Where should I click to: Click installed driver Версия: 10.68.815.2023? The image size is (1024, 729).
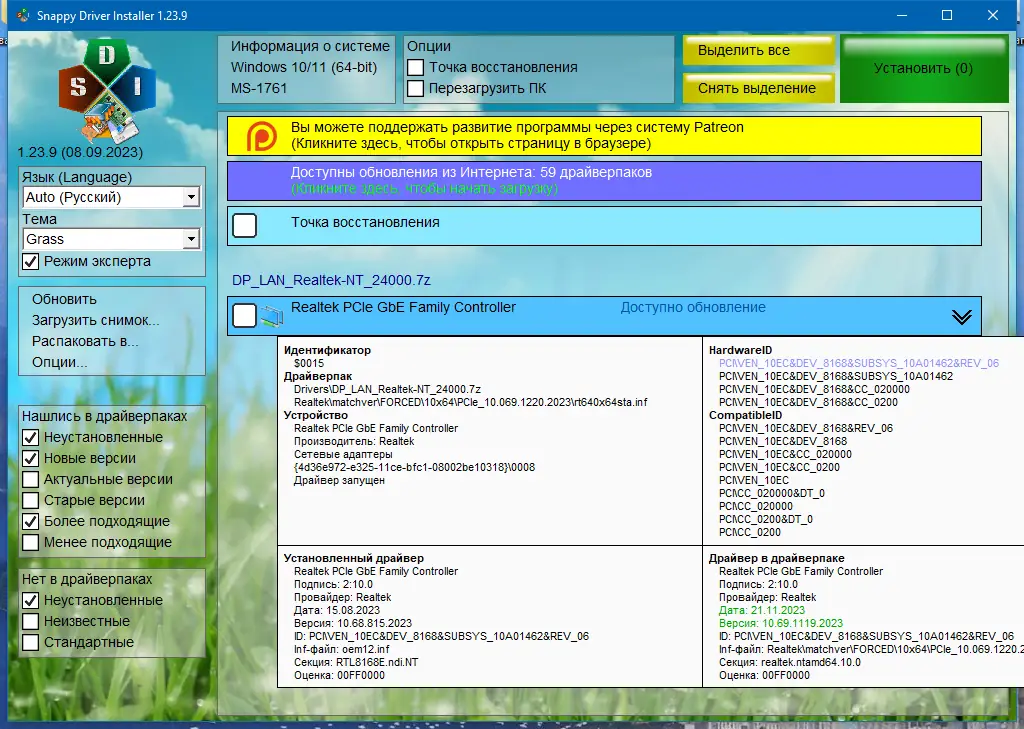tap(353, 623)
